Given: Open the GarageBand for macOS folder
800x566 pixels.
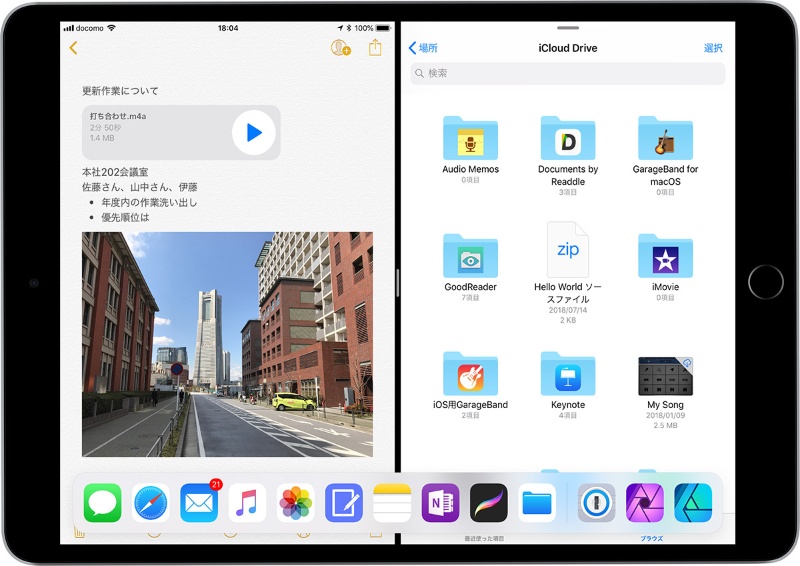Looking at the screenshot, I should pos(665,139).
